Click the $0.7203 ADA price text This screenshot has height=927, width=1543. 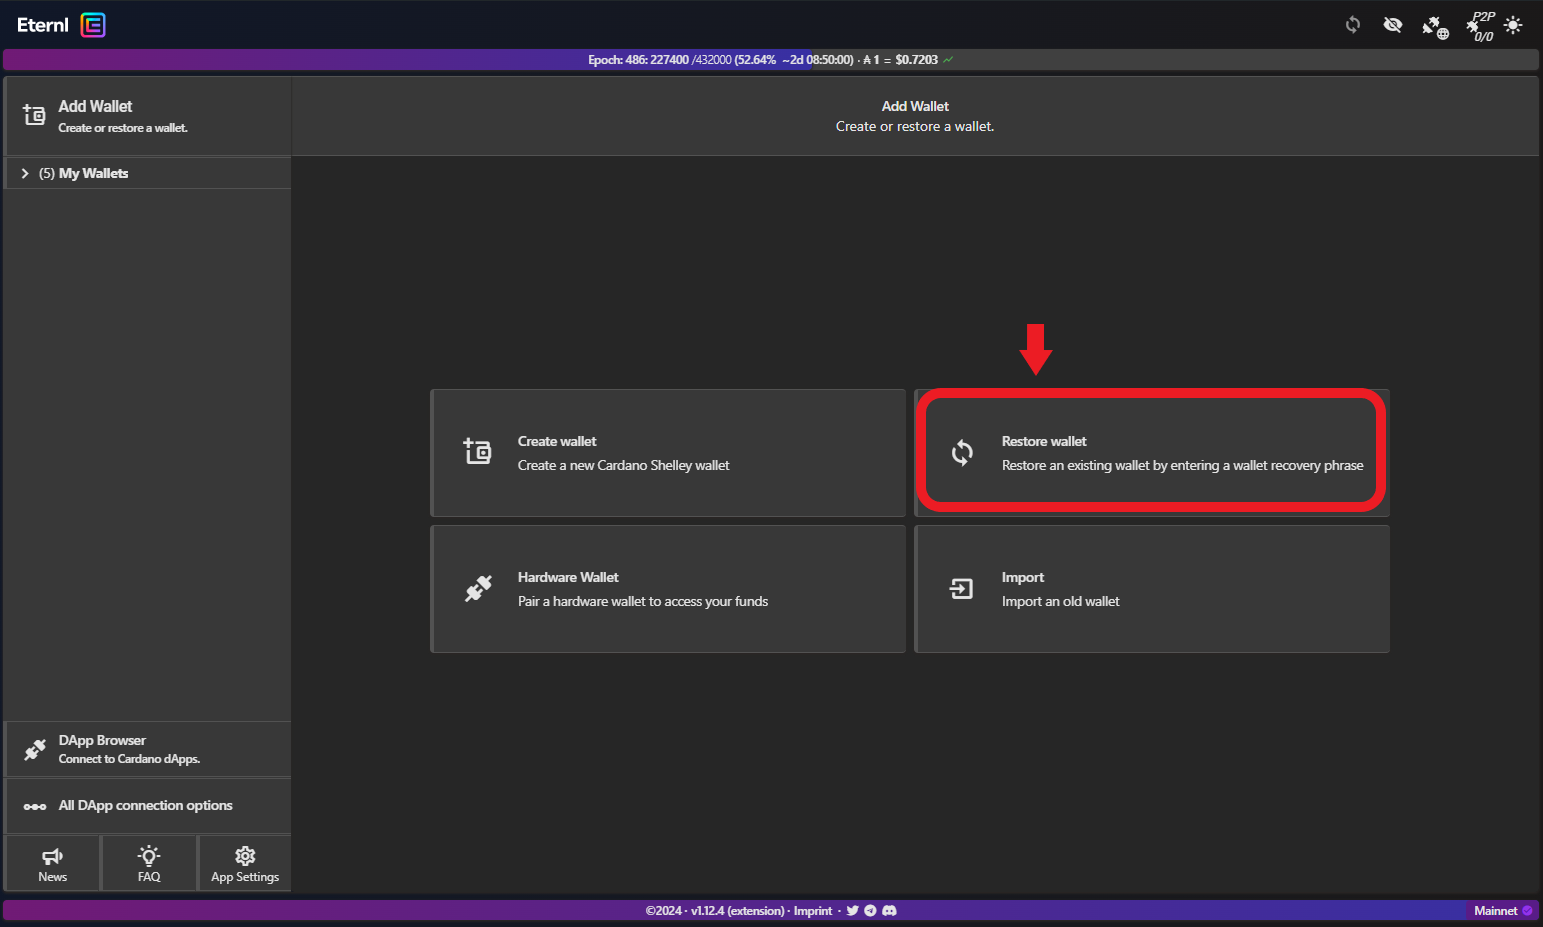916,60
